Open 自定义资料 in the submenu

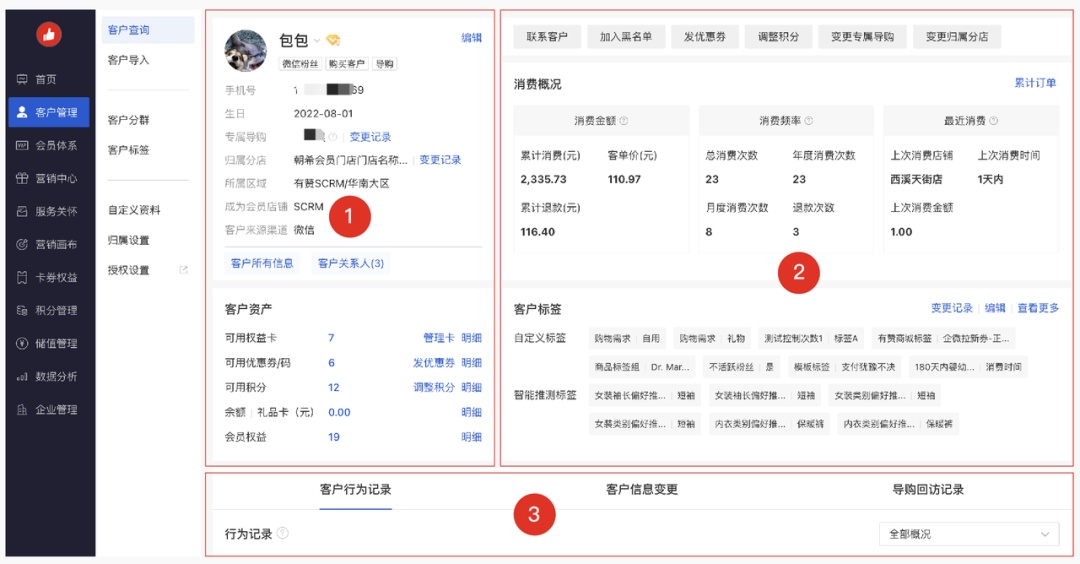coord(134,210)
